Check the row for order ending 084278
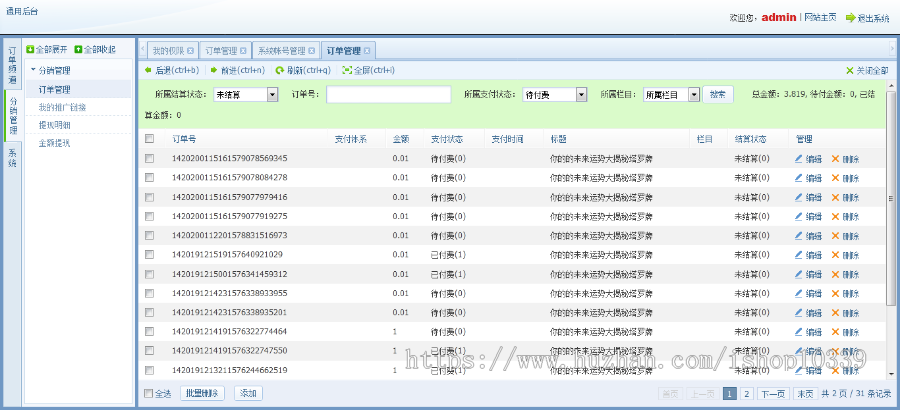The height and width of the screenshot is (410, 900). pos(150,177)
